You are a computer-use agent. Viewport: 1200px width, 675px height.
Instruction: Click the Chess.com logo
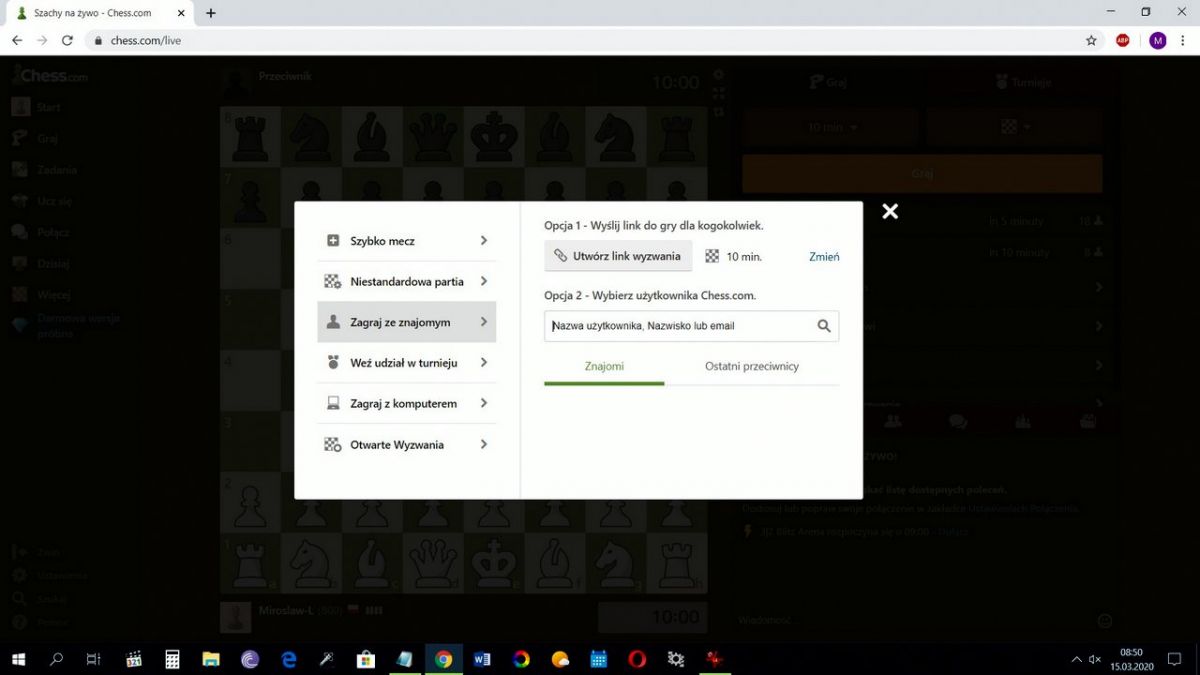pyautogui.click(x=50, y=75)
